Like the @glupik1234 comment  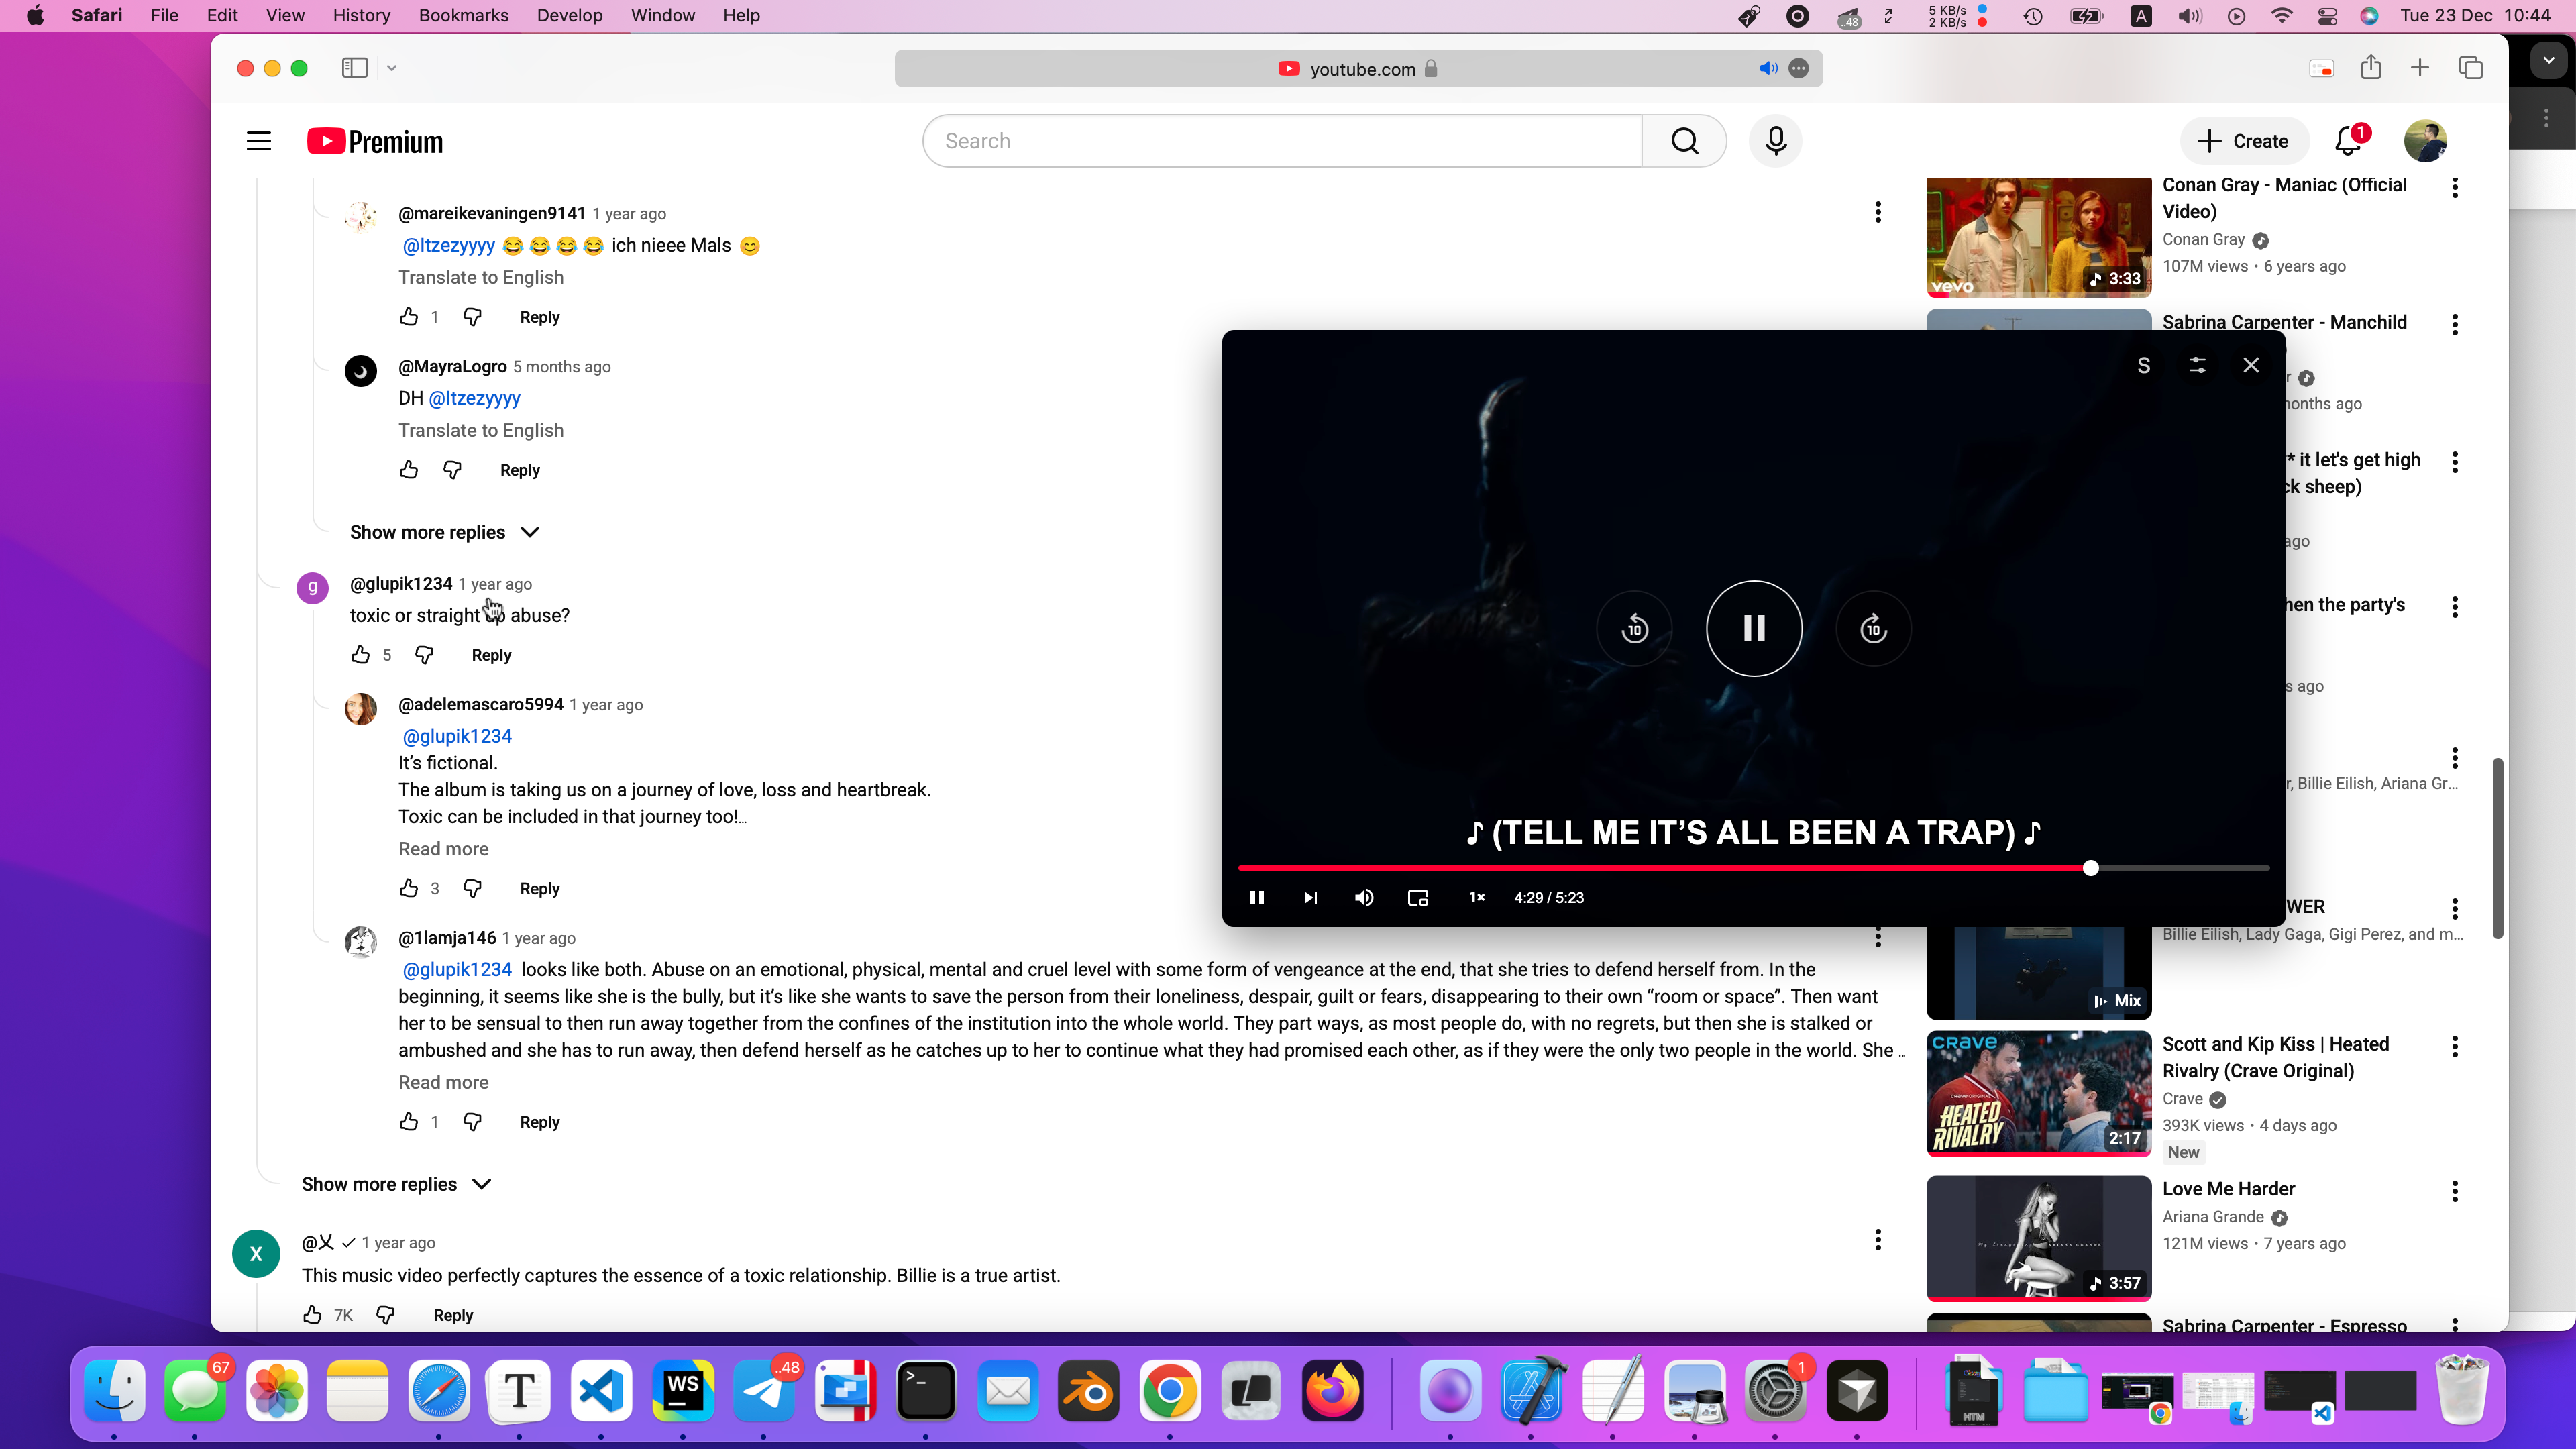coord(360,655)
